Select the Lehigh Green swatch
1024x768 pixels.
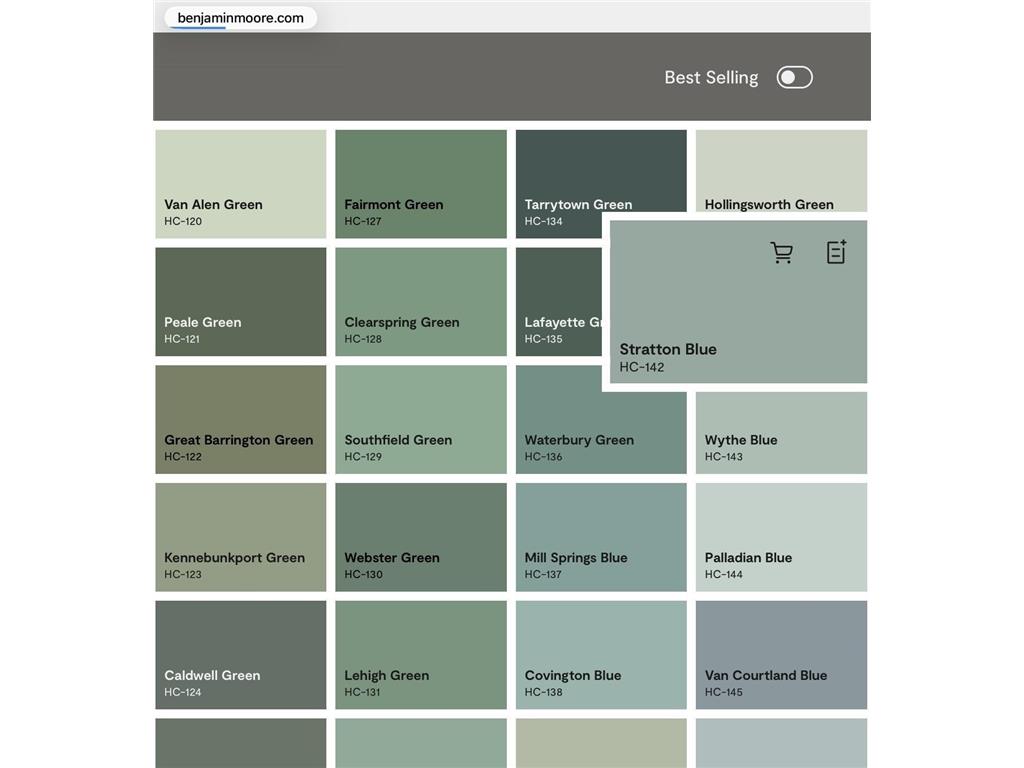pos(421,654)
